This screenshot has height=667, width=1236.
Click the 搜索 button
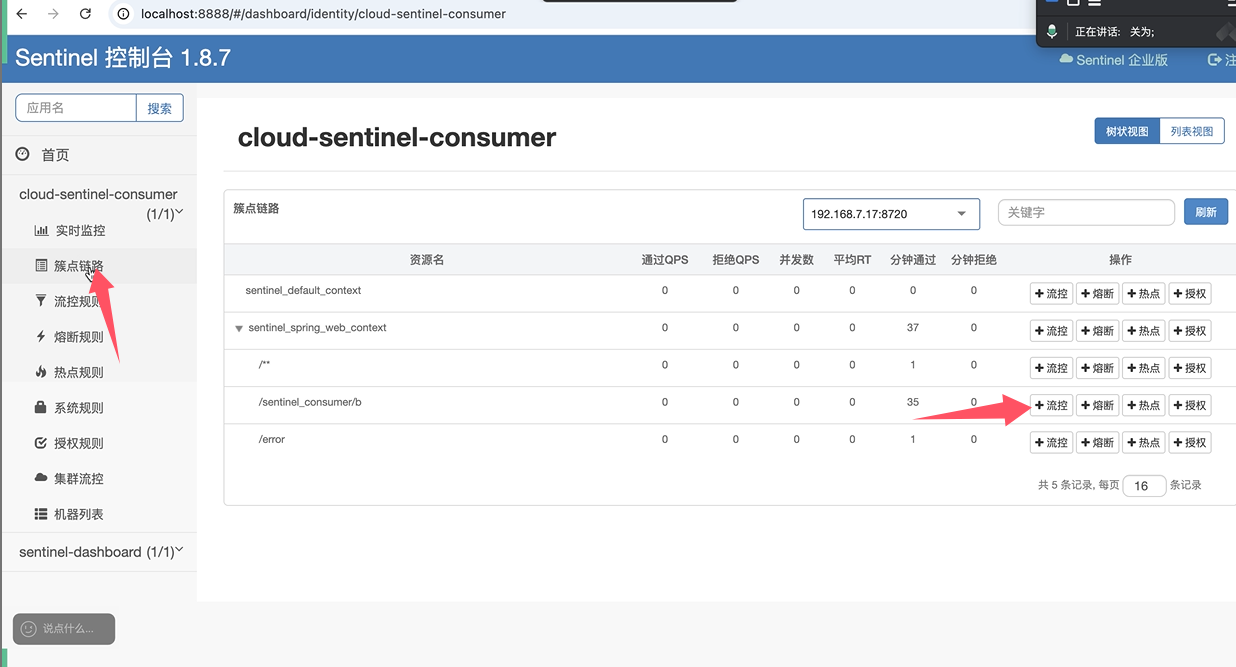click(x=160, y=108)
